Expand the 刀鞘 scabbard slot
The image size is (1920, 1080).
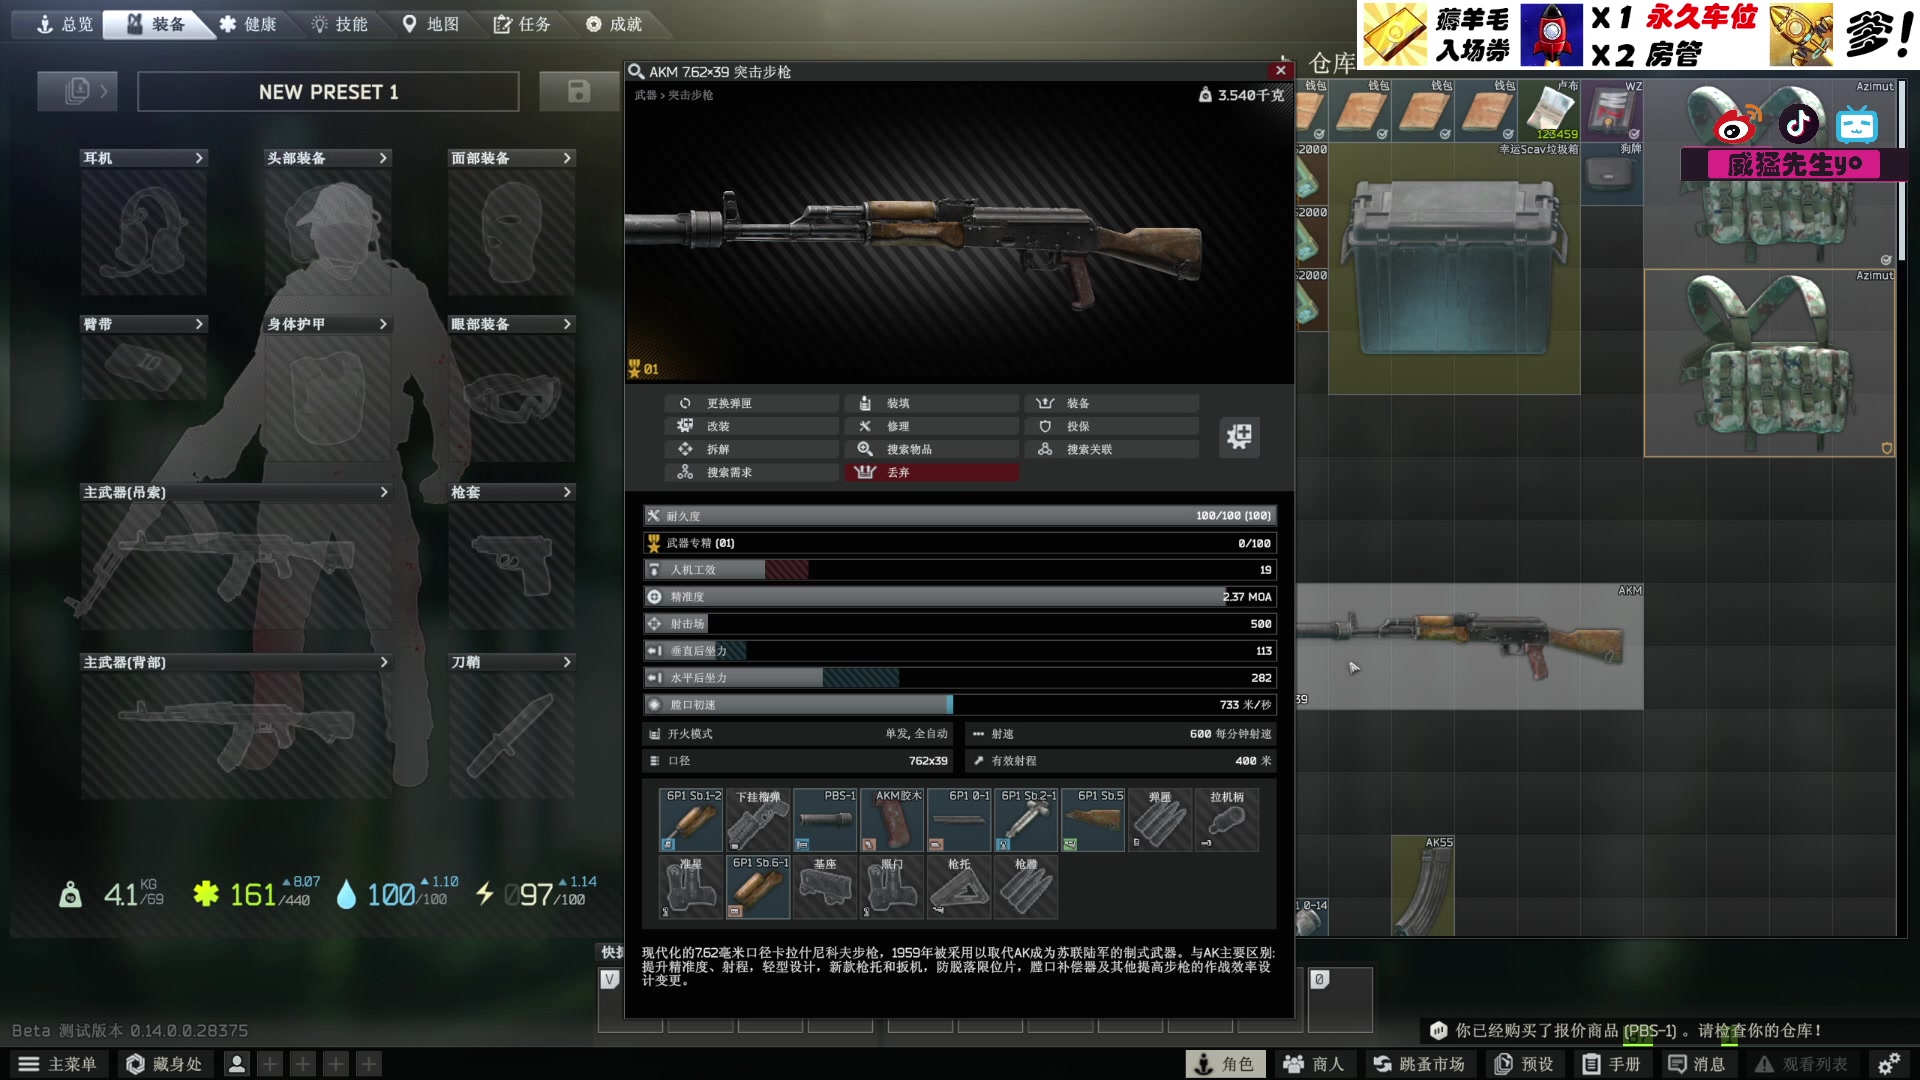[x=512, y=662]
